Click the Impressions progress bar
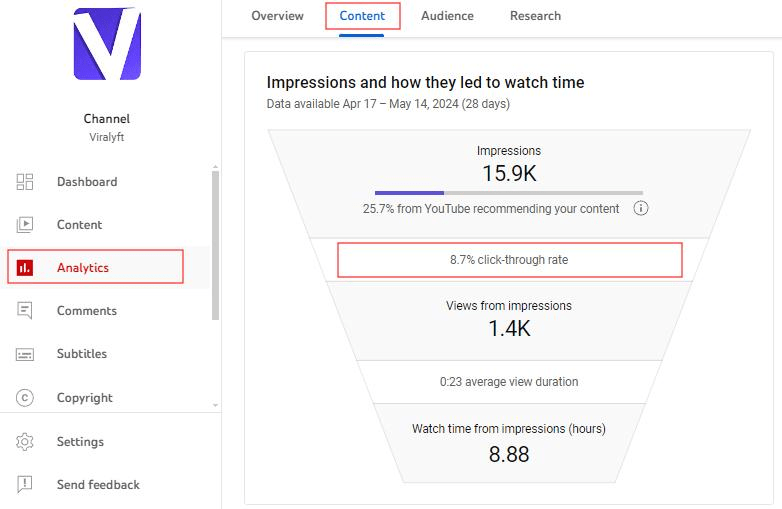Viewport: 782px width, 509px height. click(508, 192)
